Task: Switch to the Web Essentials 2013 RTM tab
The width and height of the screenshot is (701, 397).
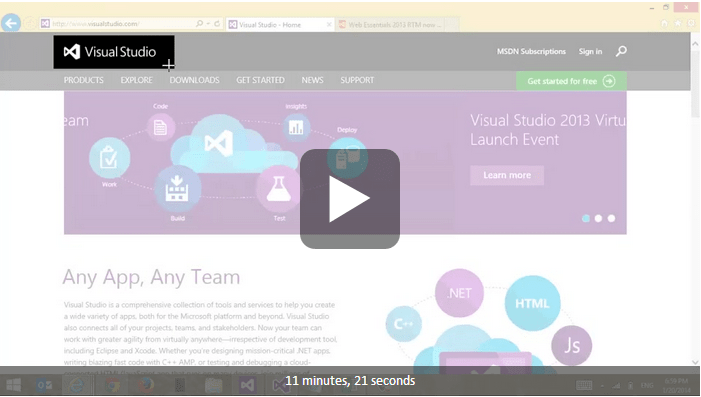Action: [397, 25]
